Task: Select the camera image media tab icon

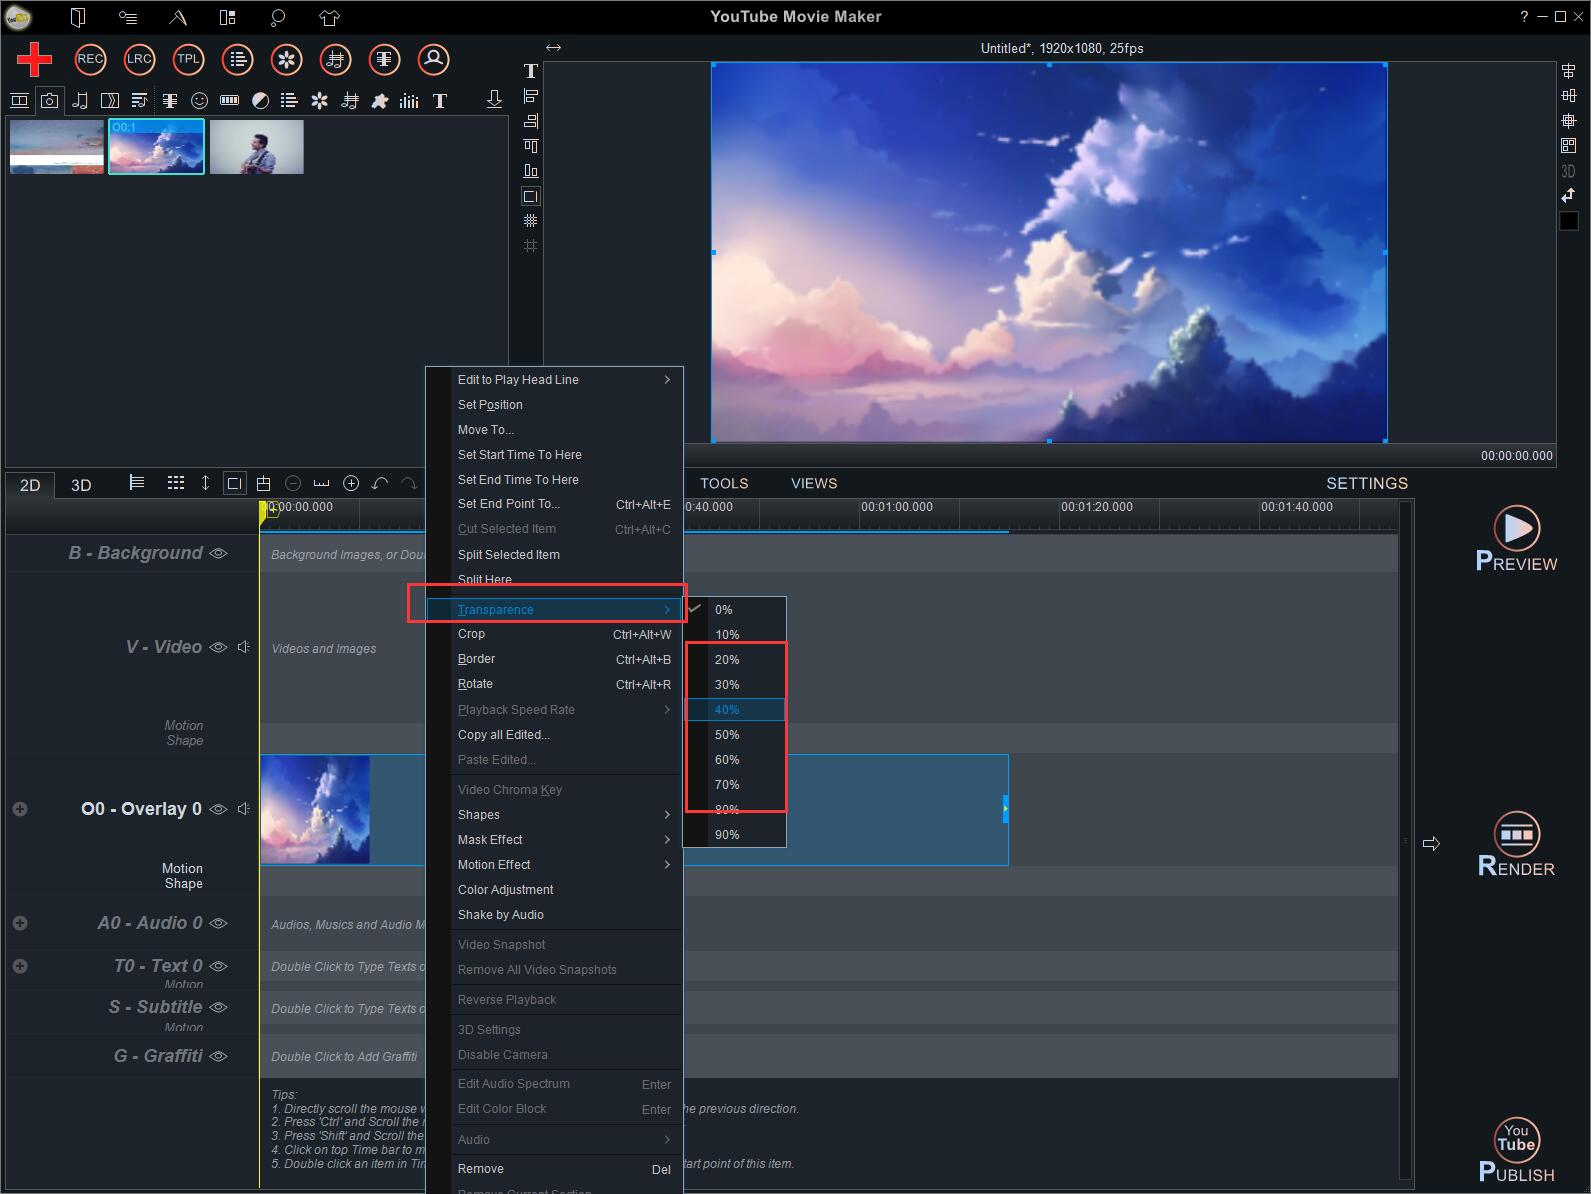Action: [x=49, y=100]
